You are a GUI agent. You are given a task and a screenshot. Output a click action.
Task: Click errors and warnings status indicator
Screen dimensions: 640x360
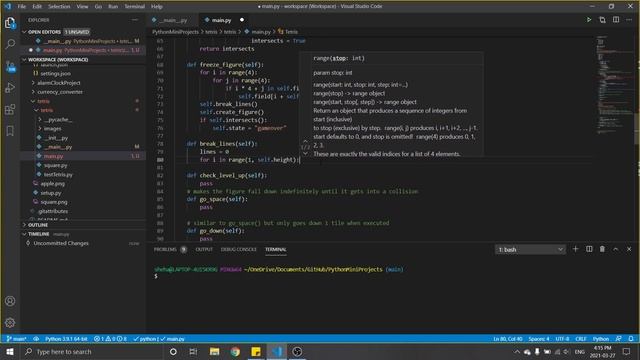[x=110, y=339]
